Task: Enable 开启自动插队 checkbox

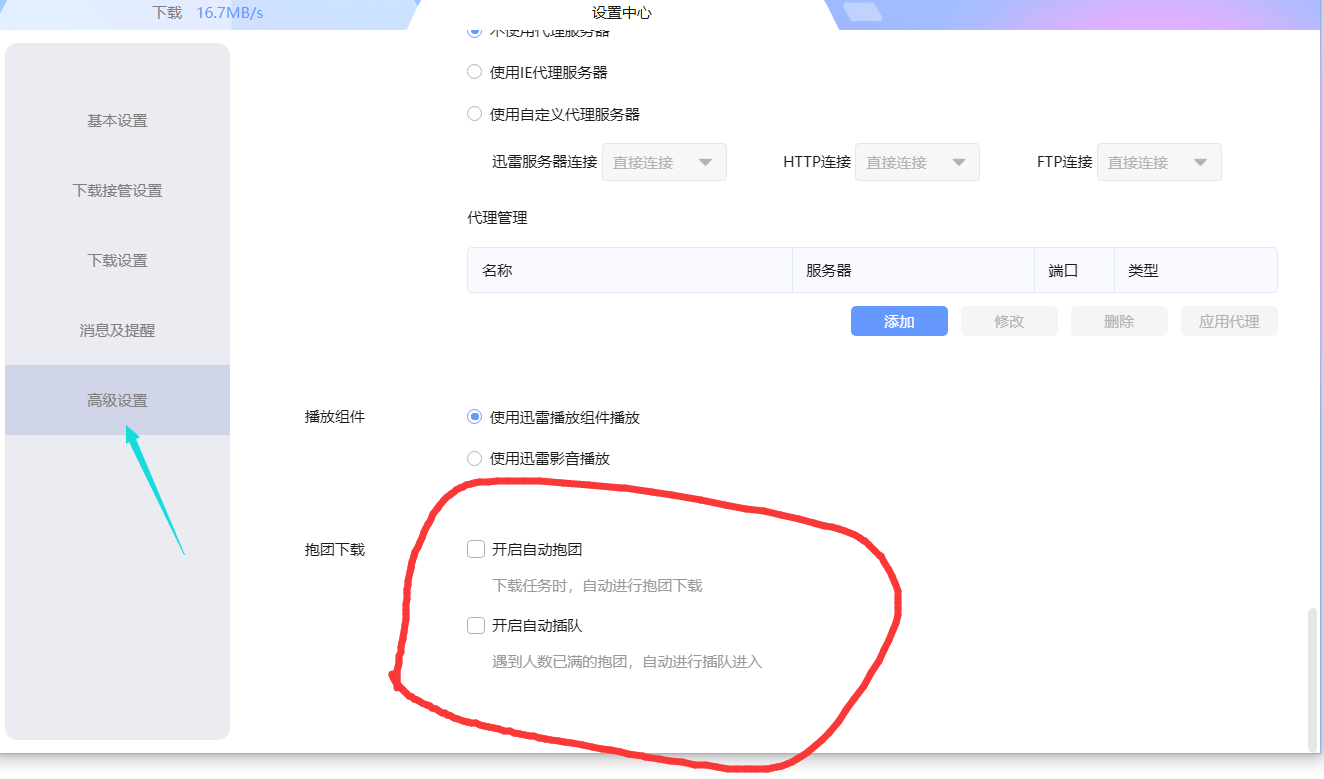Action: (476, 624)
